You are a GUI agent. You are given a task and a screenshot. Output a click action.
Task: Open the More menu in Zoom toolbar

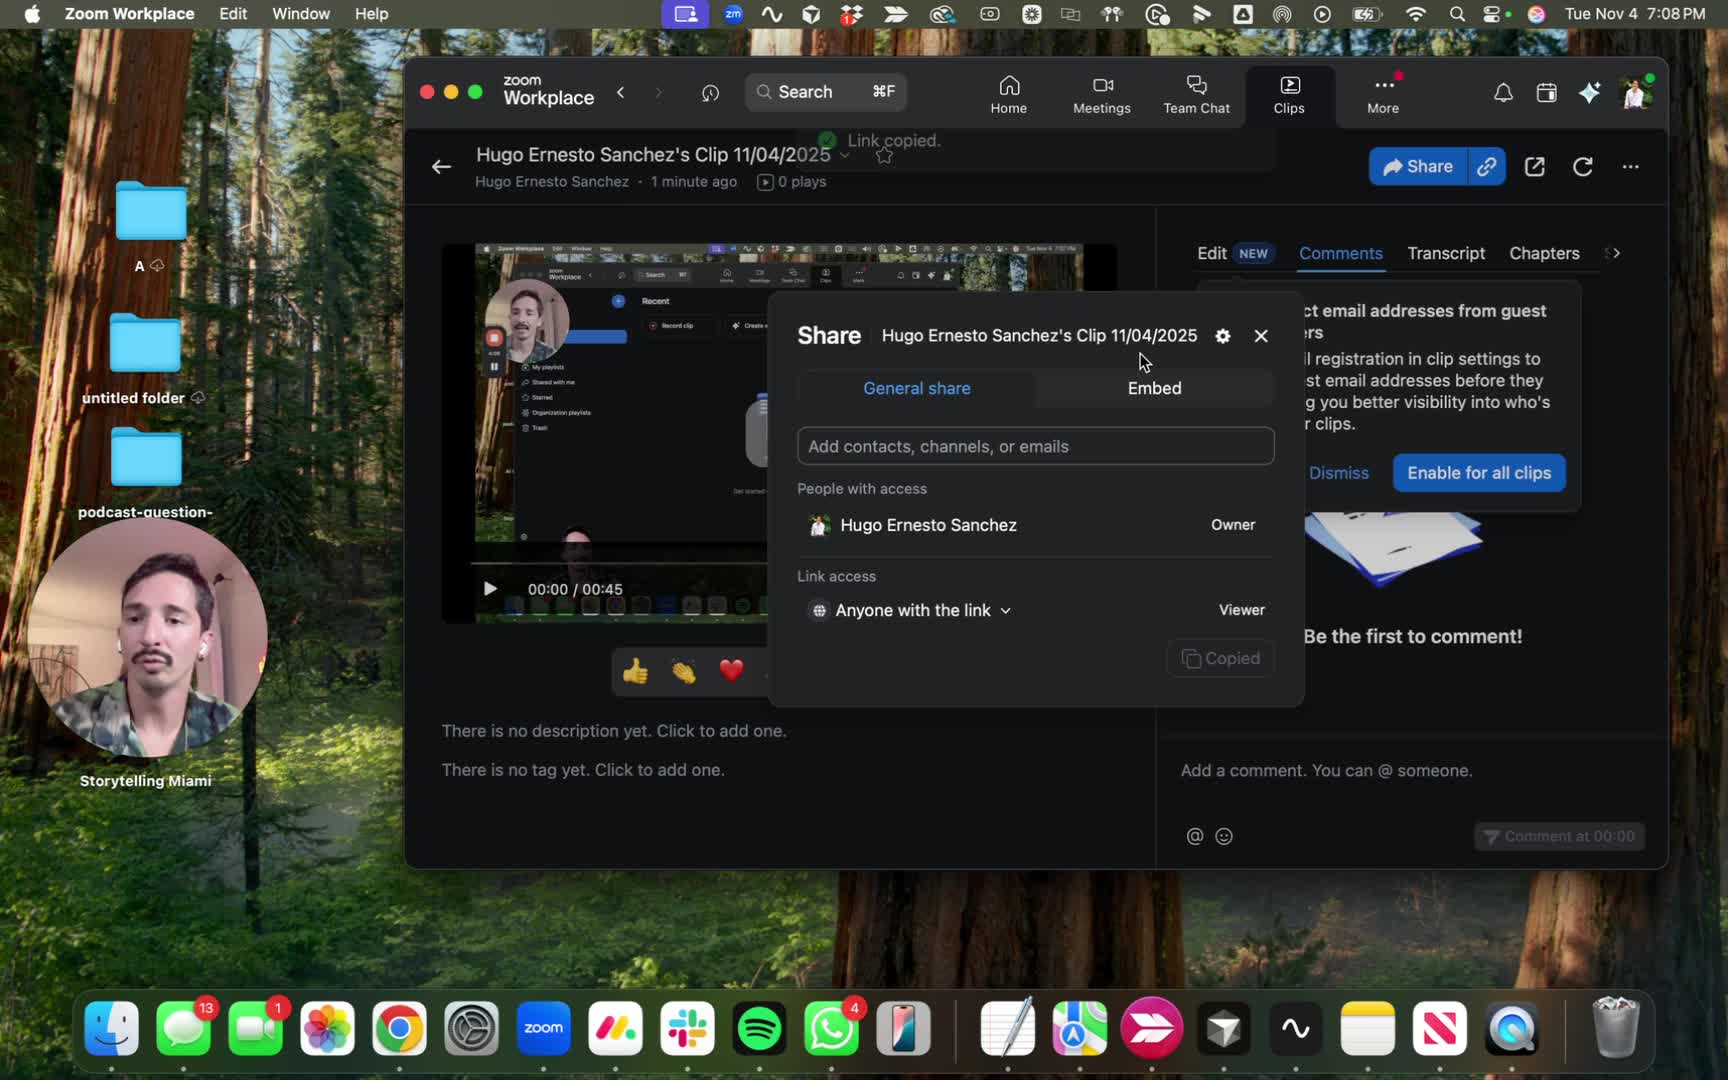pyautogui.click(x=1383, y=95)
